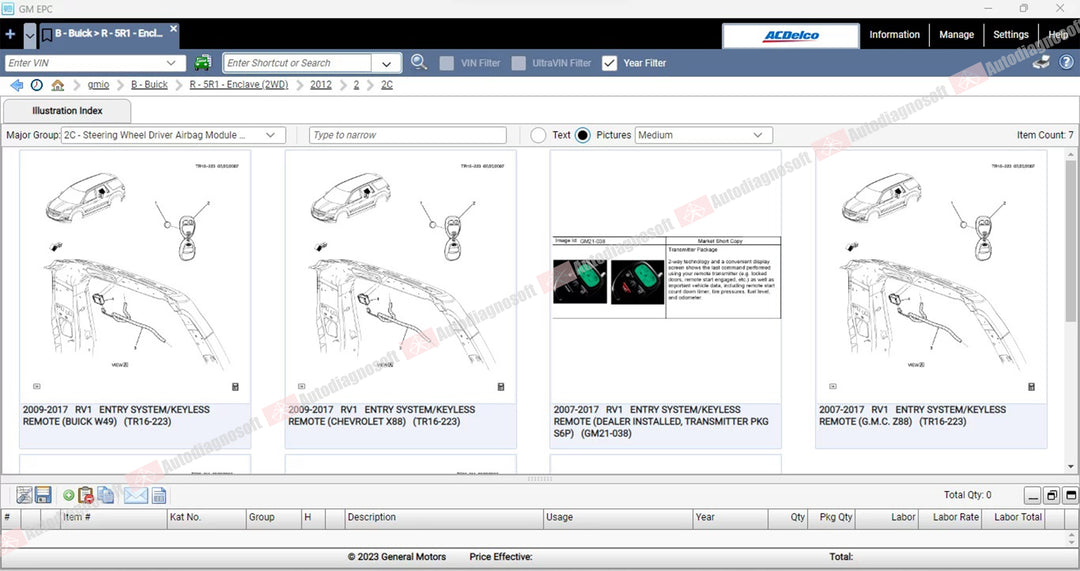The height and width of the screenshot is (571, 1080).
Task: Open the Help menu
Action: [1059, 34]
